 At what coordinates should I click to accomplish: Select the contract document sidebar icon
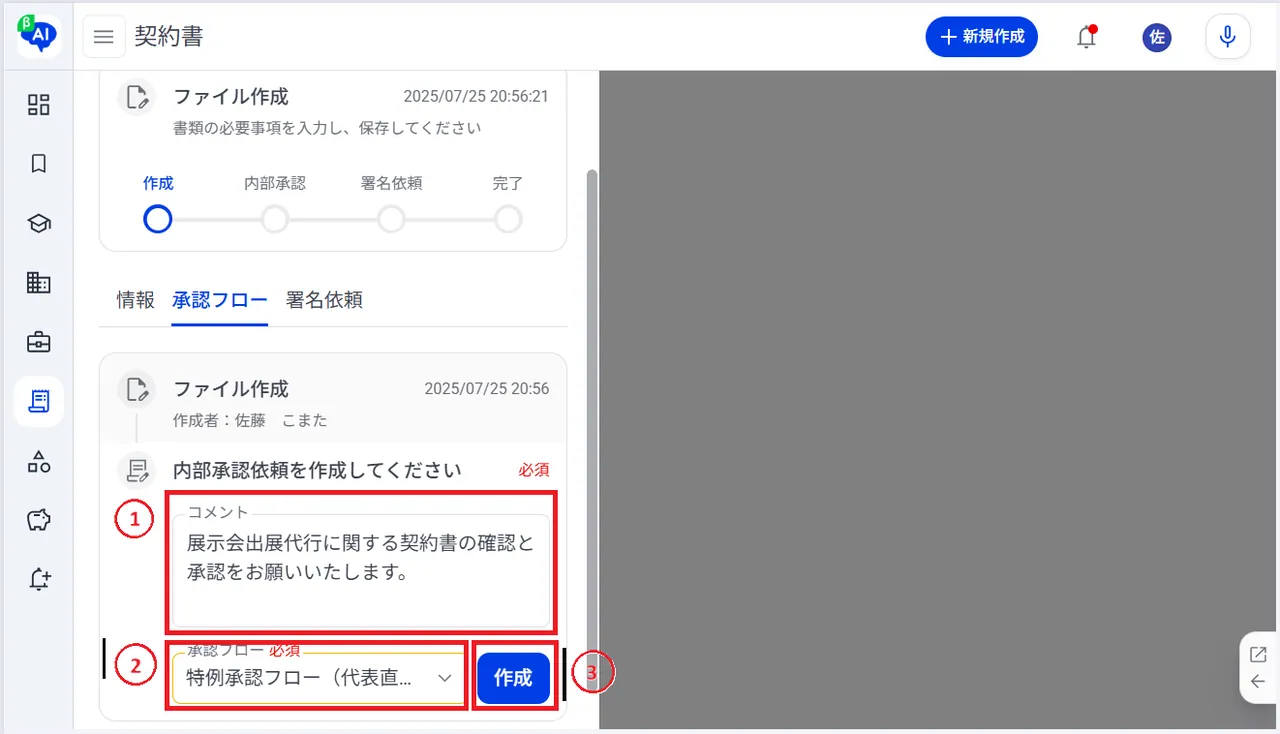(39, 402)
